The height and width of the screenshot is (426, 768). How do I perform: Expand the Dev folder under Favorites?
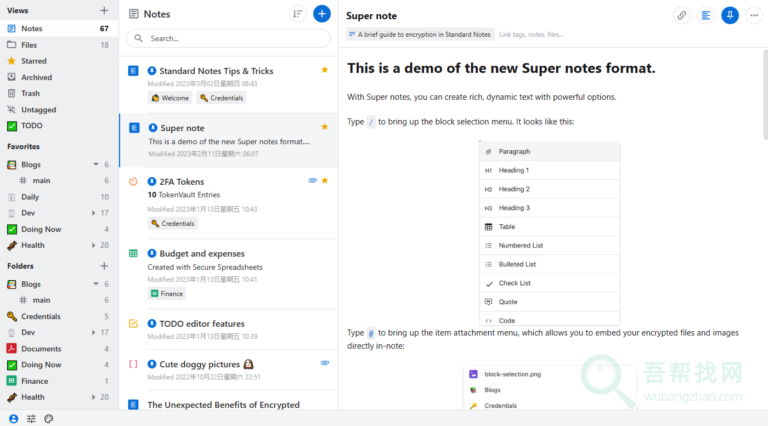point(95,213)
